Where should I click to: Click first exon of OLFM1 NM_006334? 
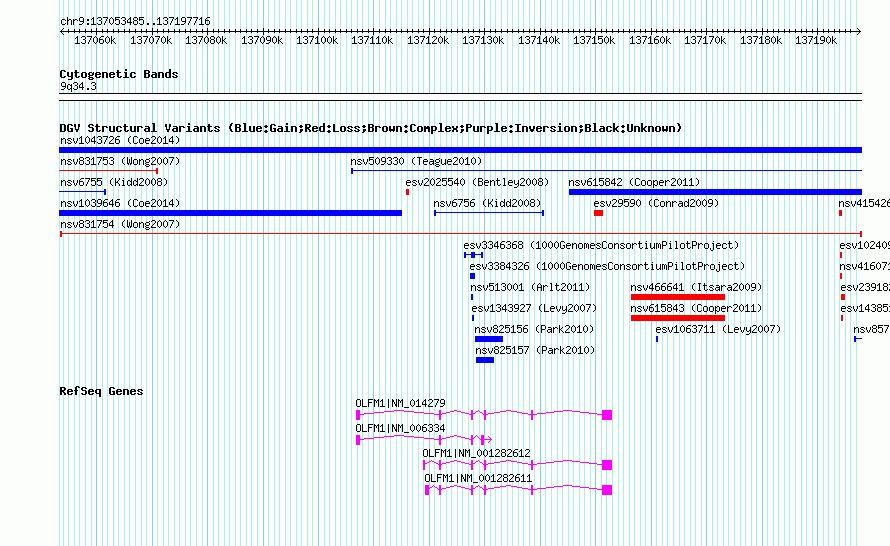click(x=358, y=440)
